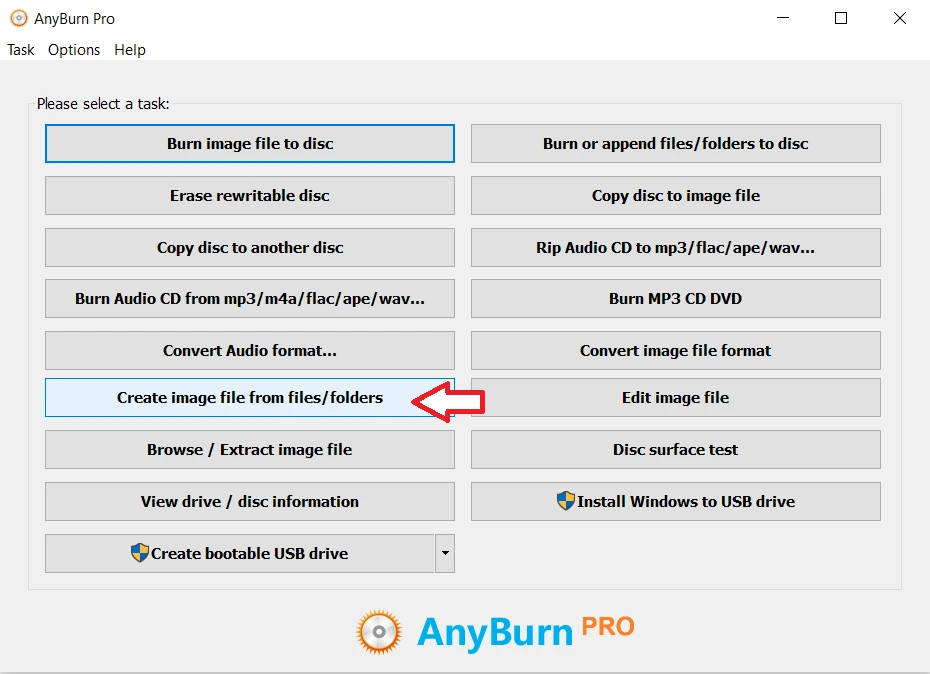Click Create image file from files/folders
The height and width of the screenshot is (674, 930).
tap(250, 397)
